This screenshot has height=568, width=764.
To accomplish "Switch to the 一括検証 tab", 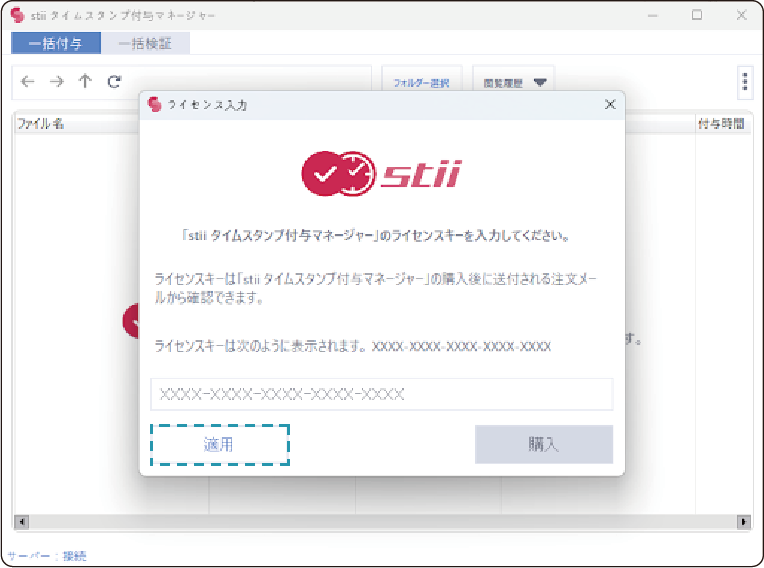I will (x=145, y=43).
